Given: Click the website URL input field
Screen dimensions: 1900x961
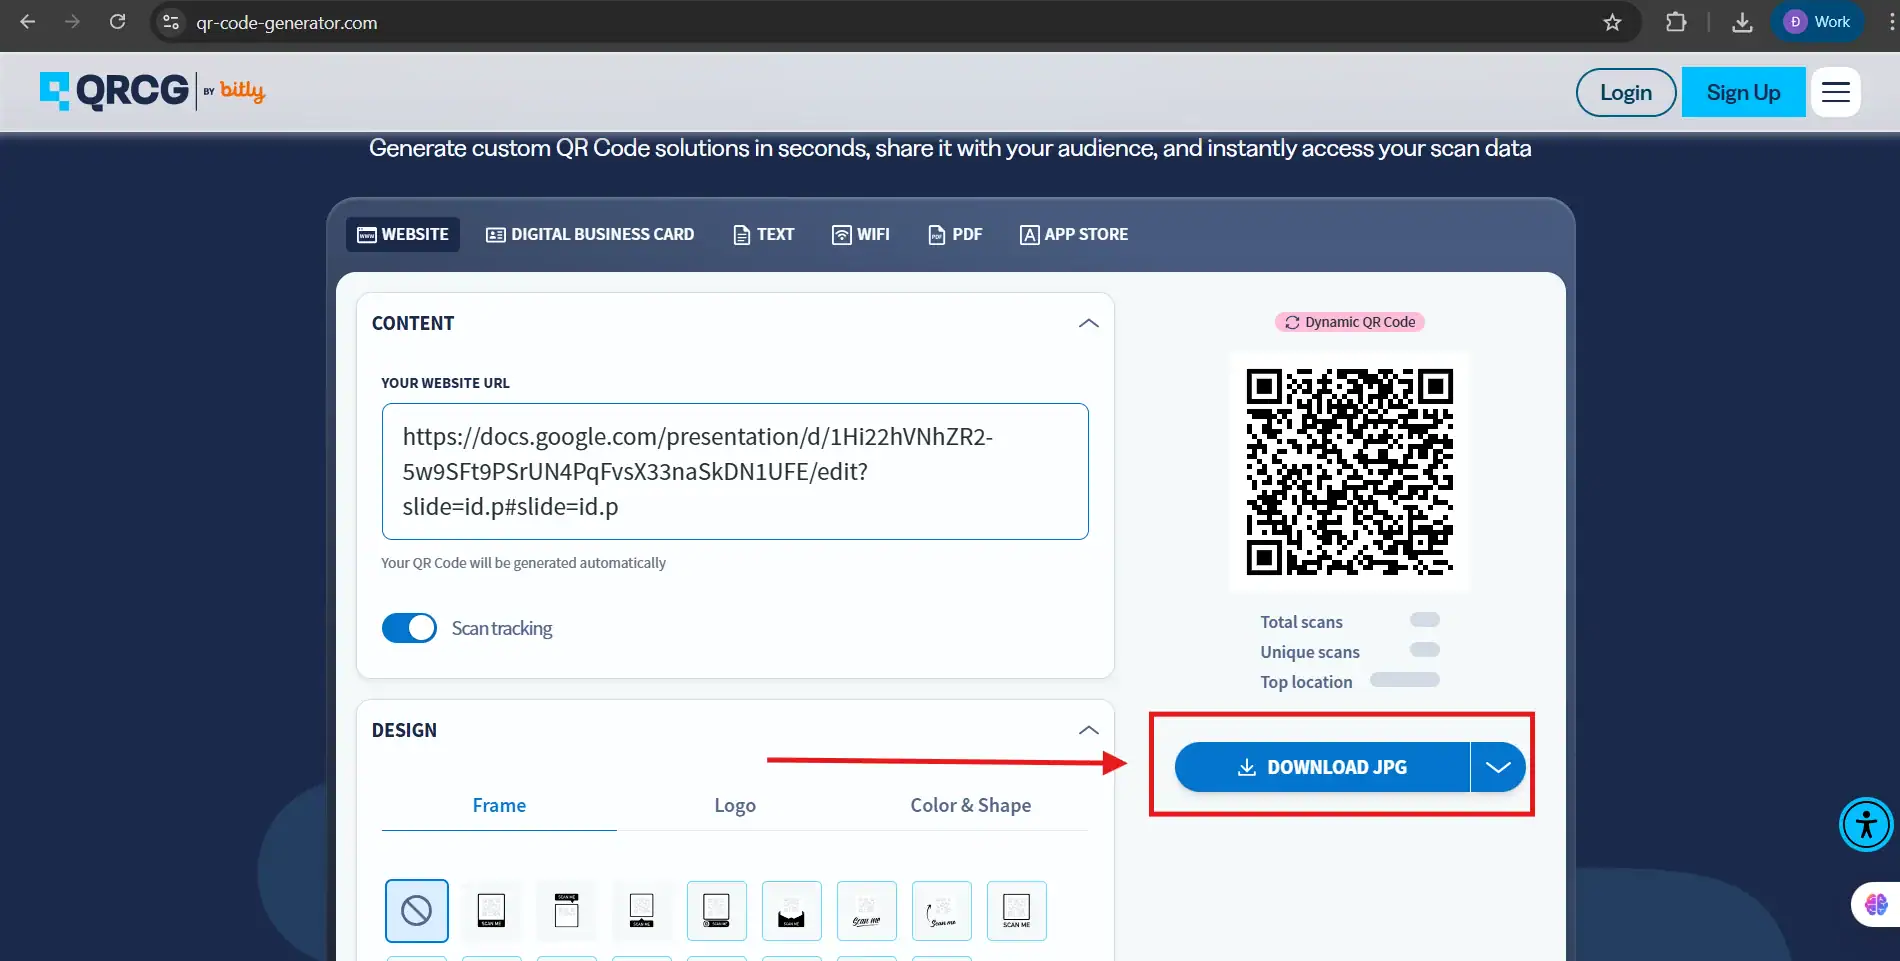Looking at the screenshot, I should coord(735,471).
